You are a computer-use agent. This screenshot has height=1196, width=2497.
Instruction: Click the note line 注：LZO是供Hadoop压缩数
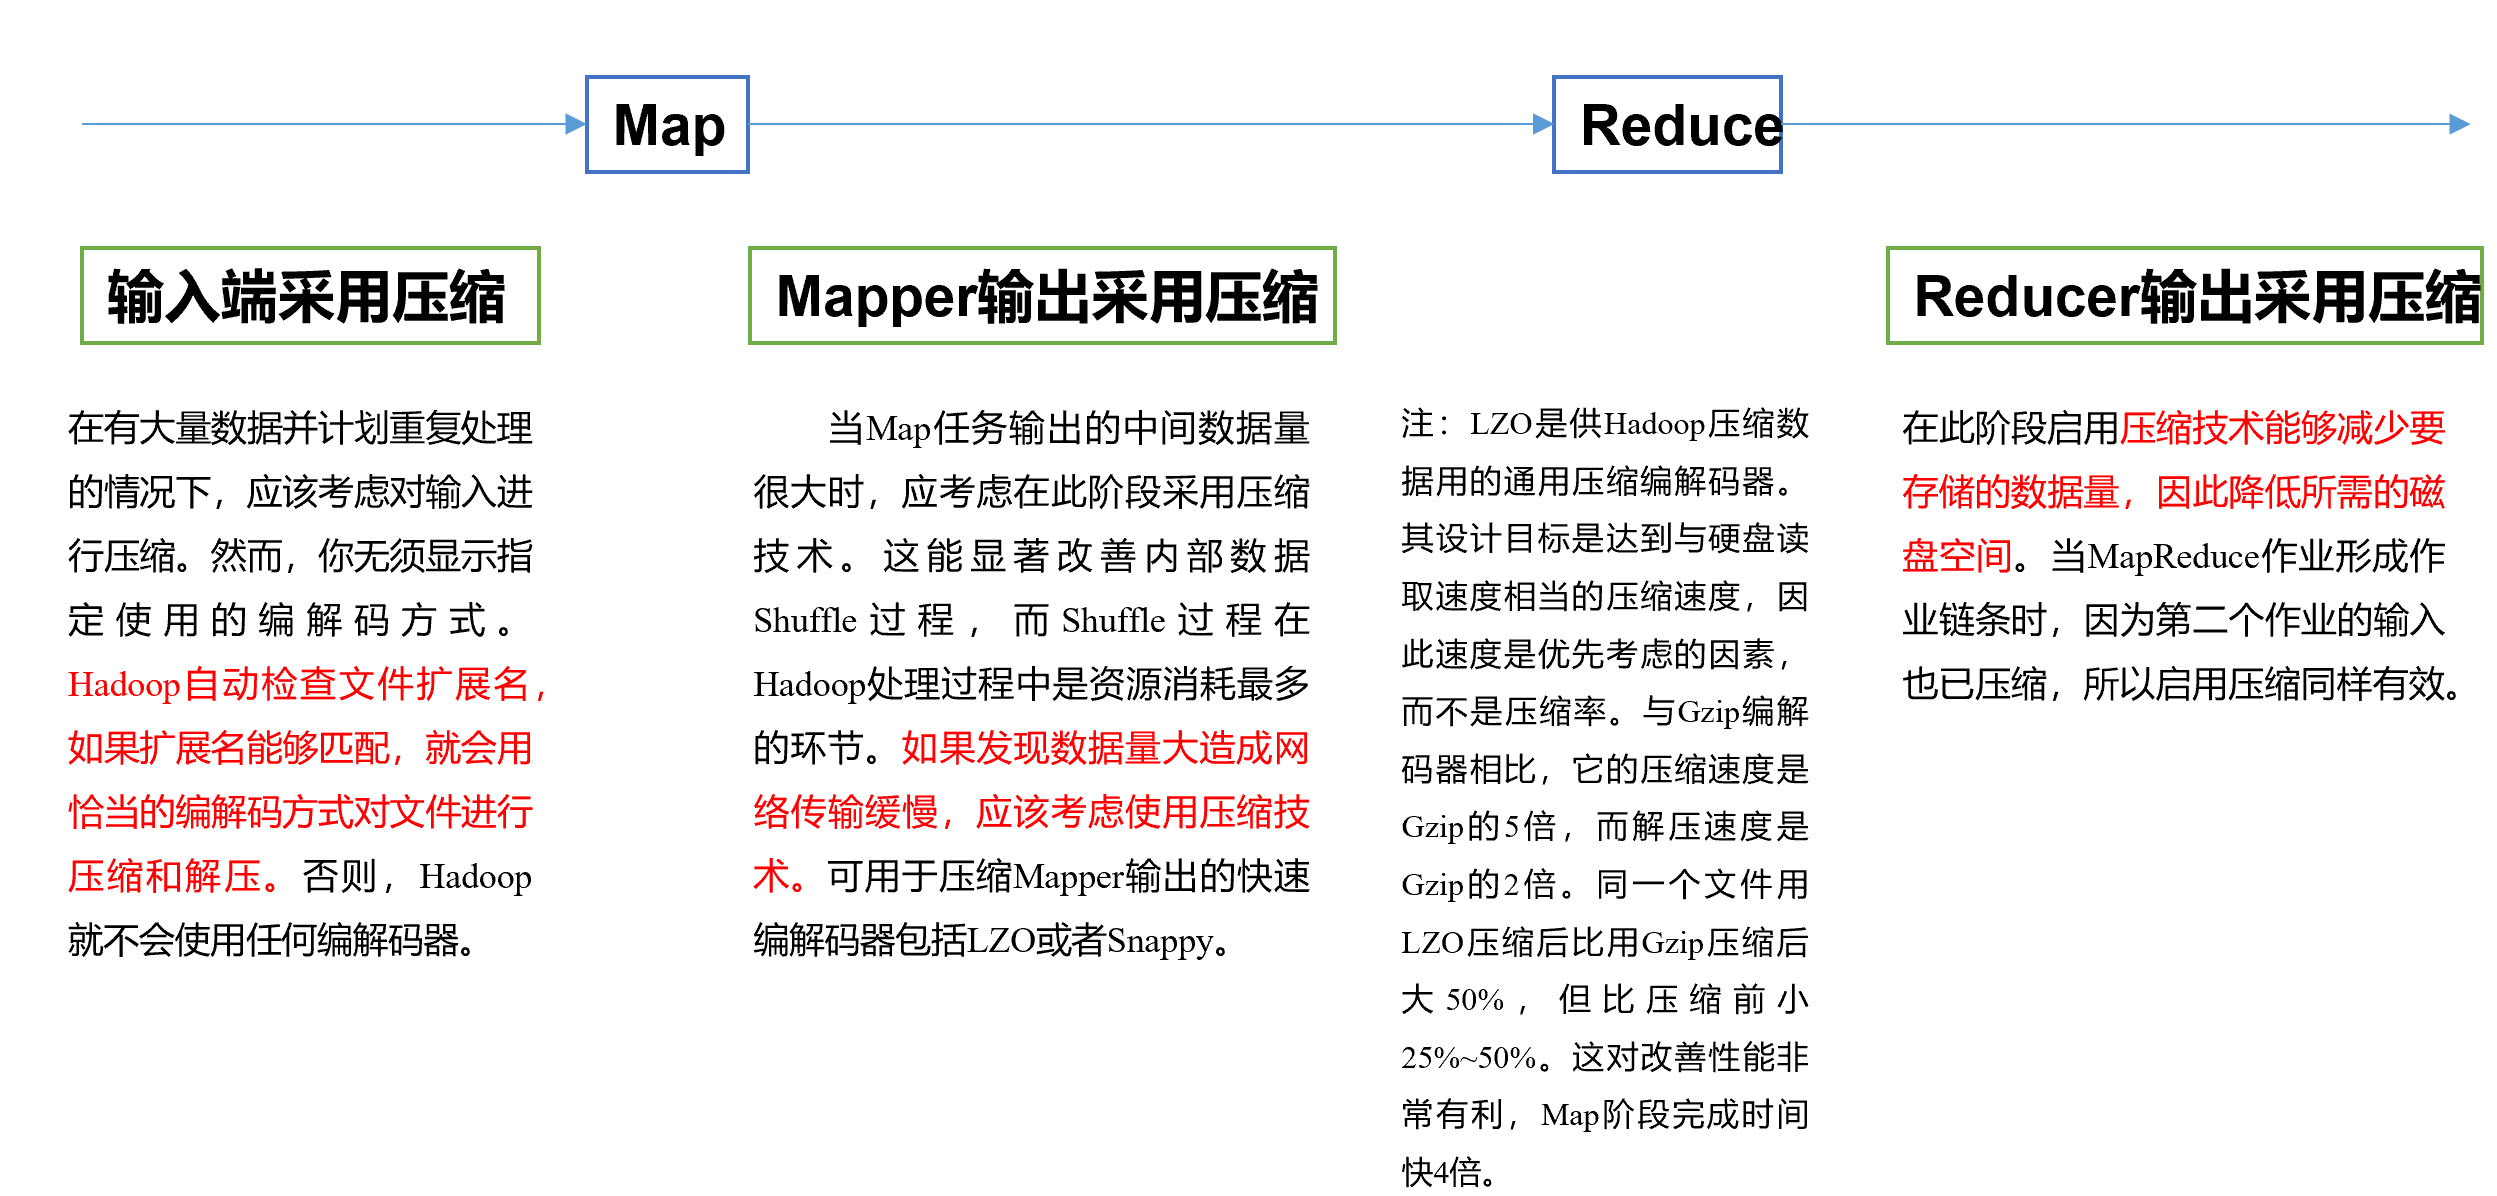1605,424
